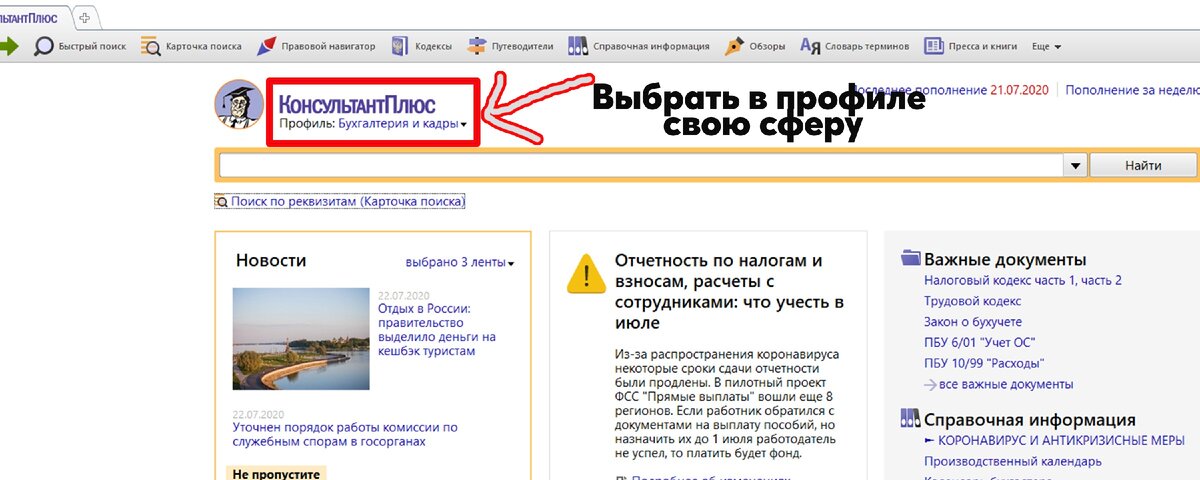Click Справочная информация section books icon
Screen dimensions: 1200x480
(910, 419)
